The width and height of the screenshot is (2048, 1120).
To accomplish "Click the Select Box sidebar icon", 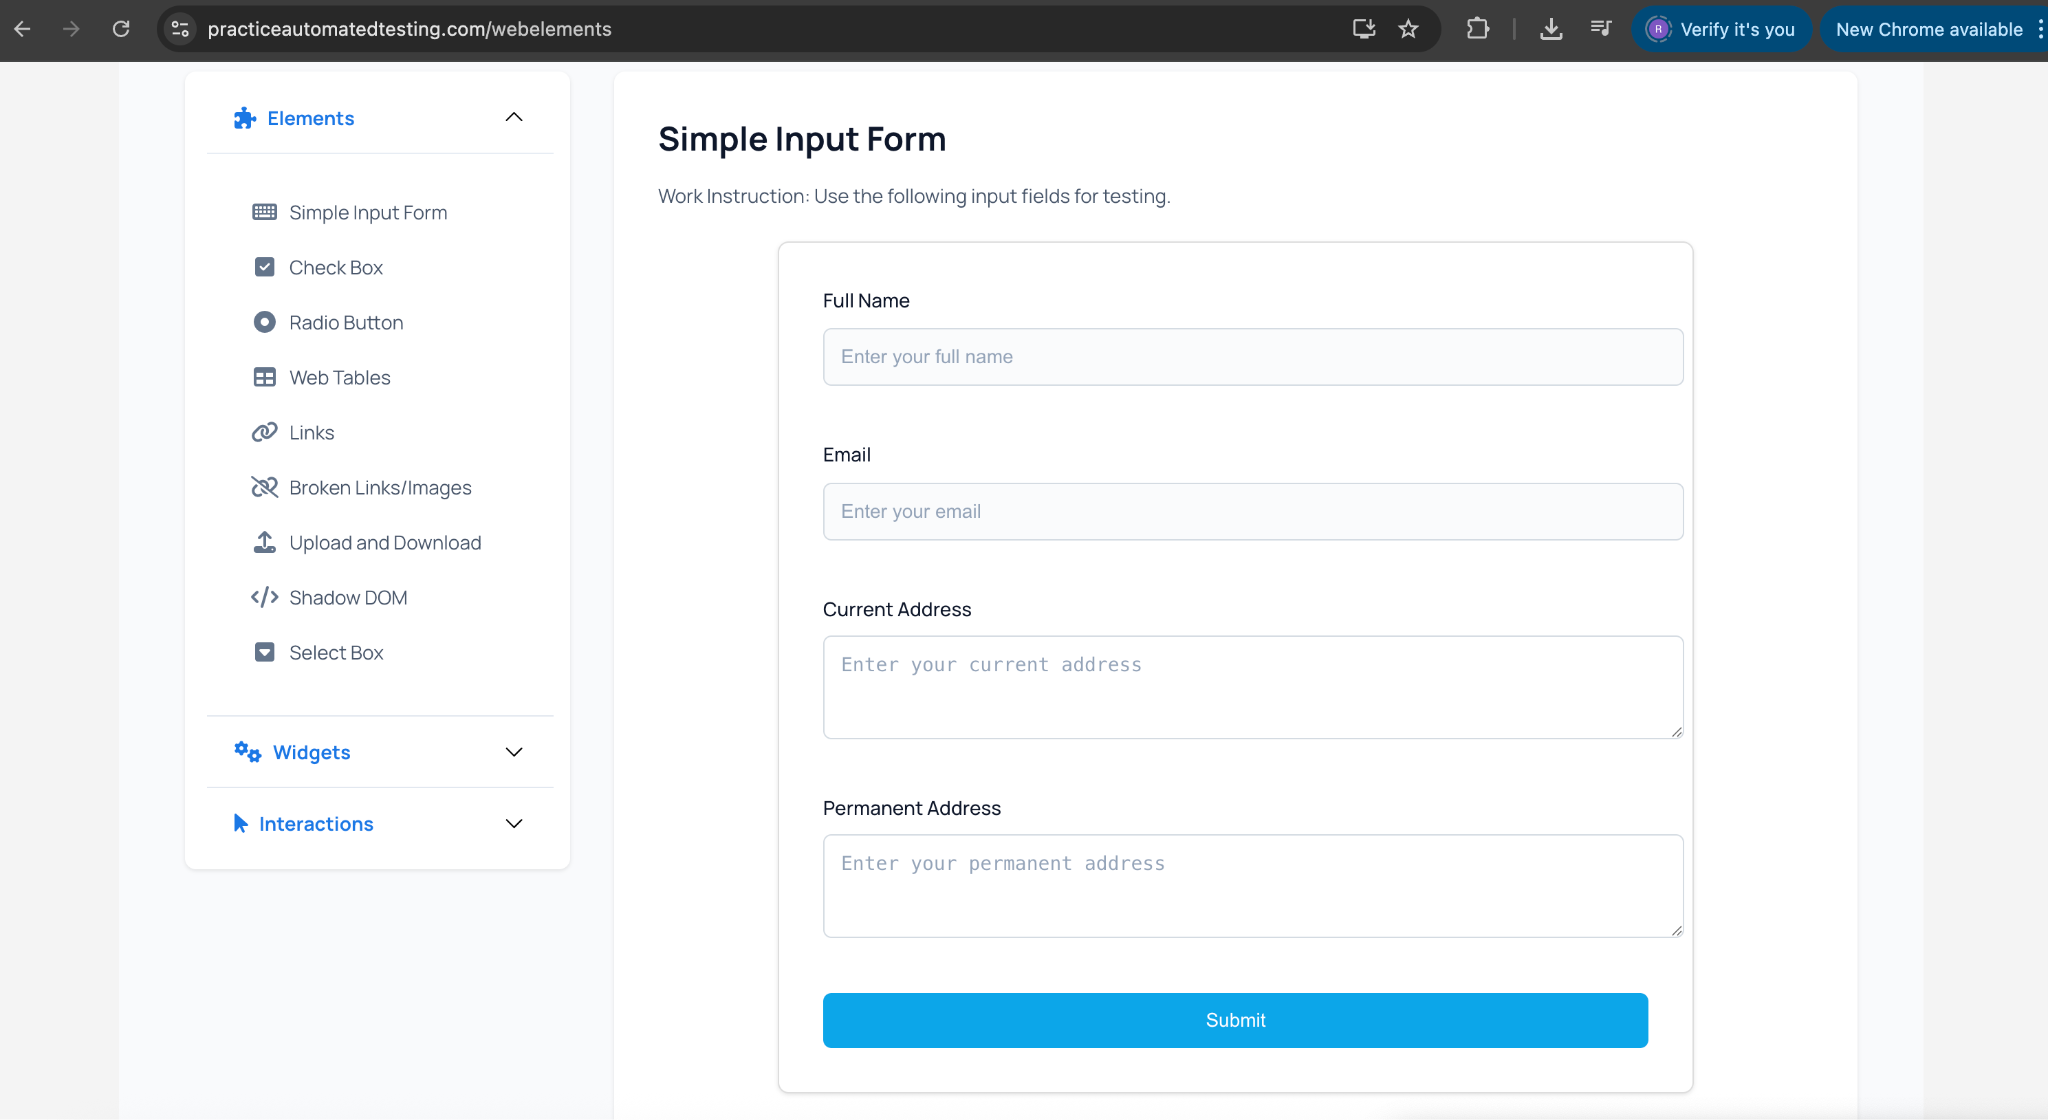I will (x=264, y=652).
